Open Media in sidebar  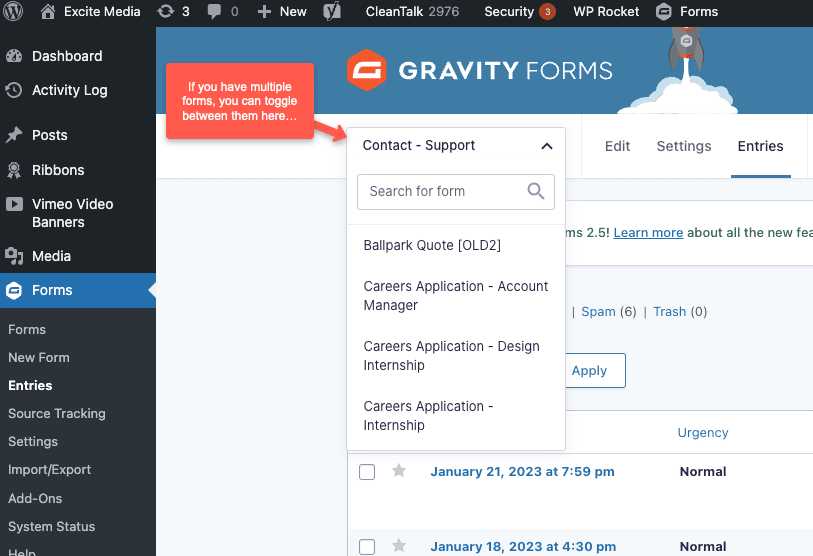[x=51, y=256]
